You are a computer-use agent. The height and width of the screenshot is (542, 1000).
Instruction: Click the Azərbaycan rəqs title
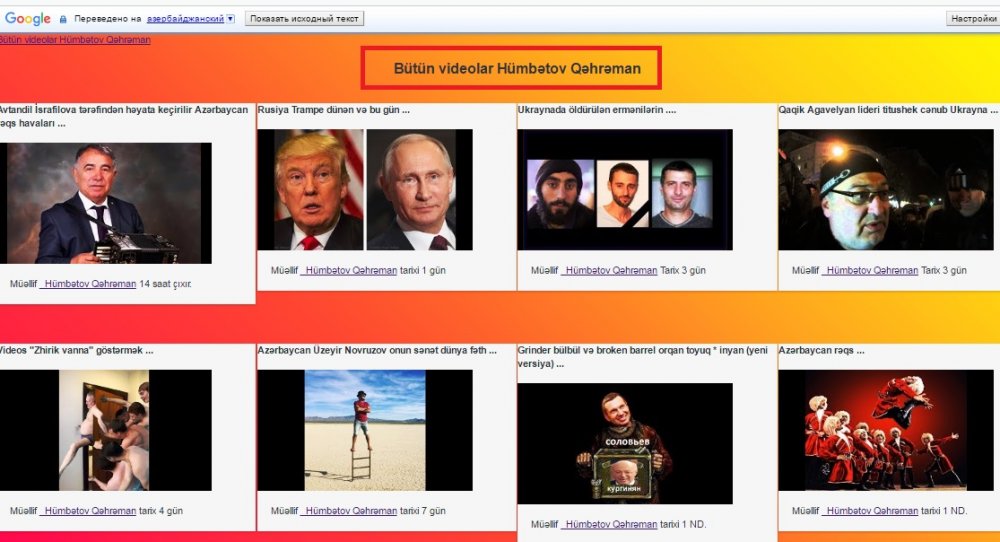[821, 350]
